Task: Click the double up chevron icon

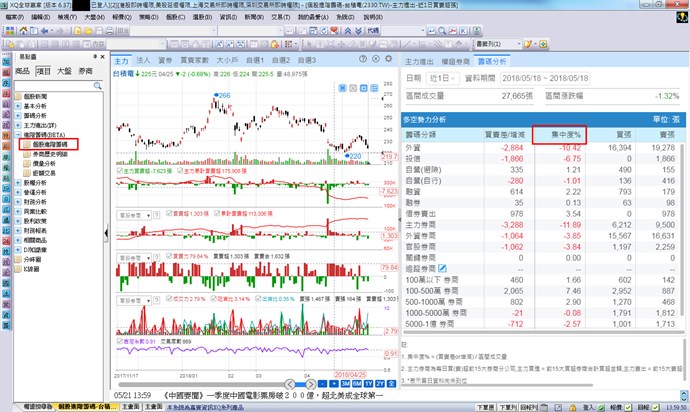Action: point(348,31)
